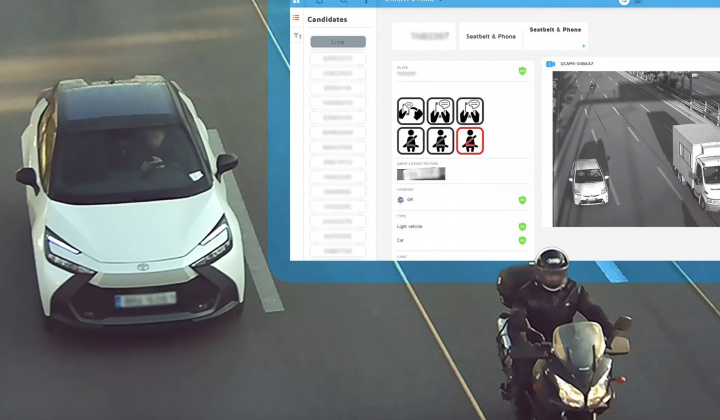
Task: Click the Candidates heading
Action: 327,20
